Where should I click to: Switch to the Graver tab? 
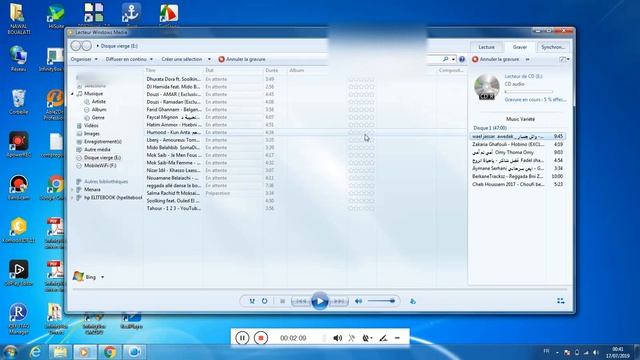coord(520,47)
